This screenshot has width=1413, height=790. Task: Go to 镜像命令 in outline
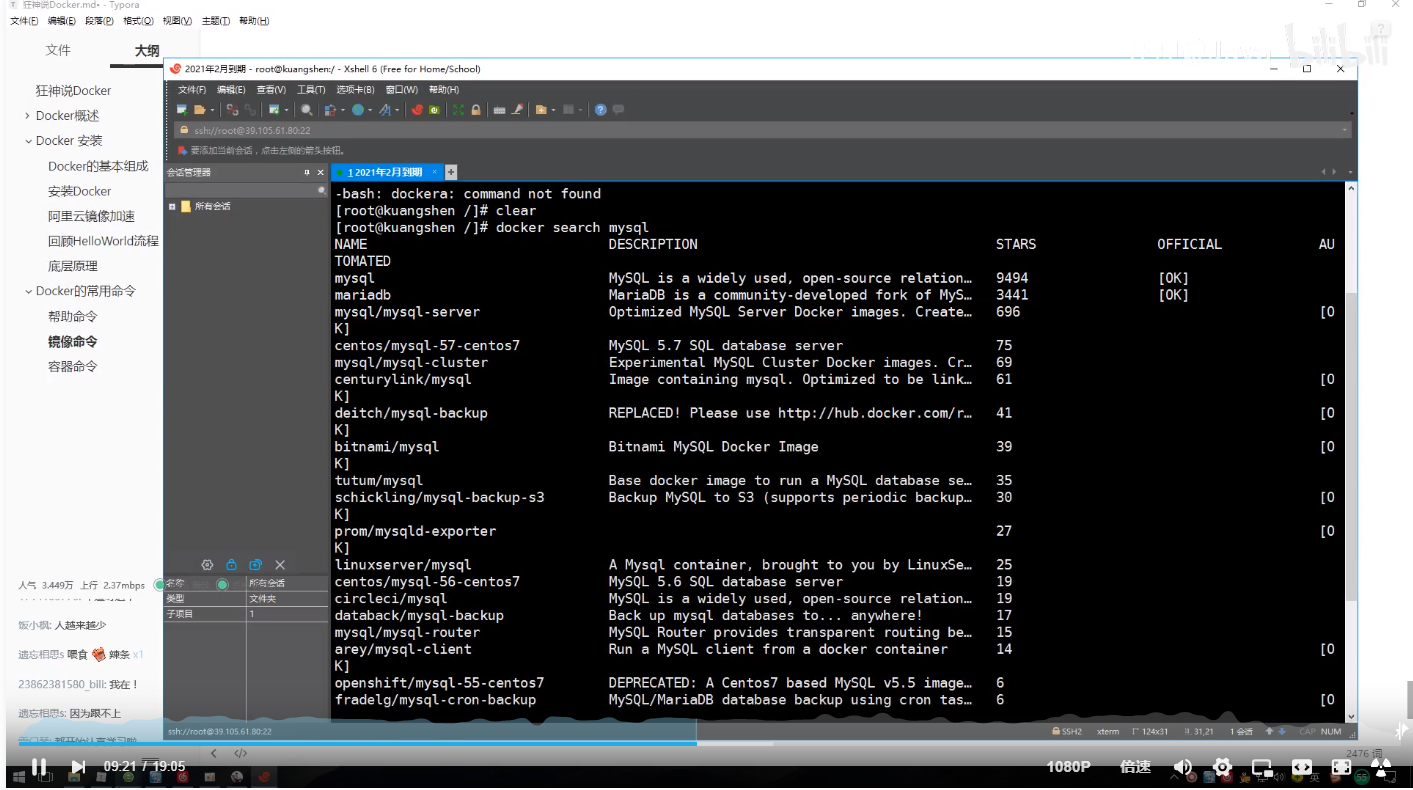(x=73, y=341)
